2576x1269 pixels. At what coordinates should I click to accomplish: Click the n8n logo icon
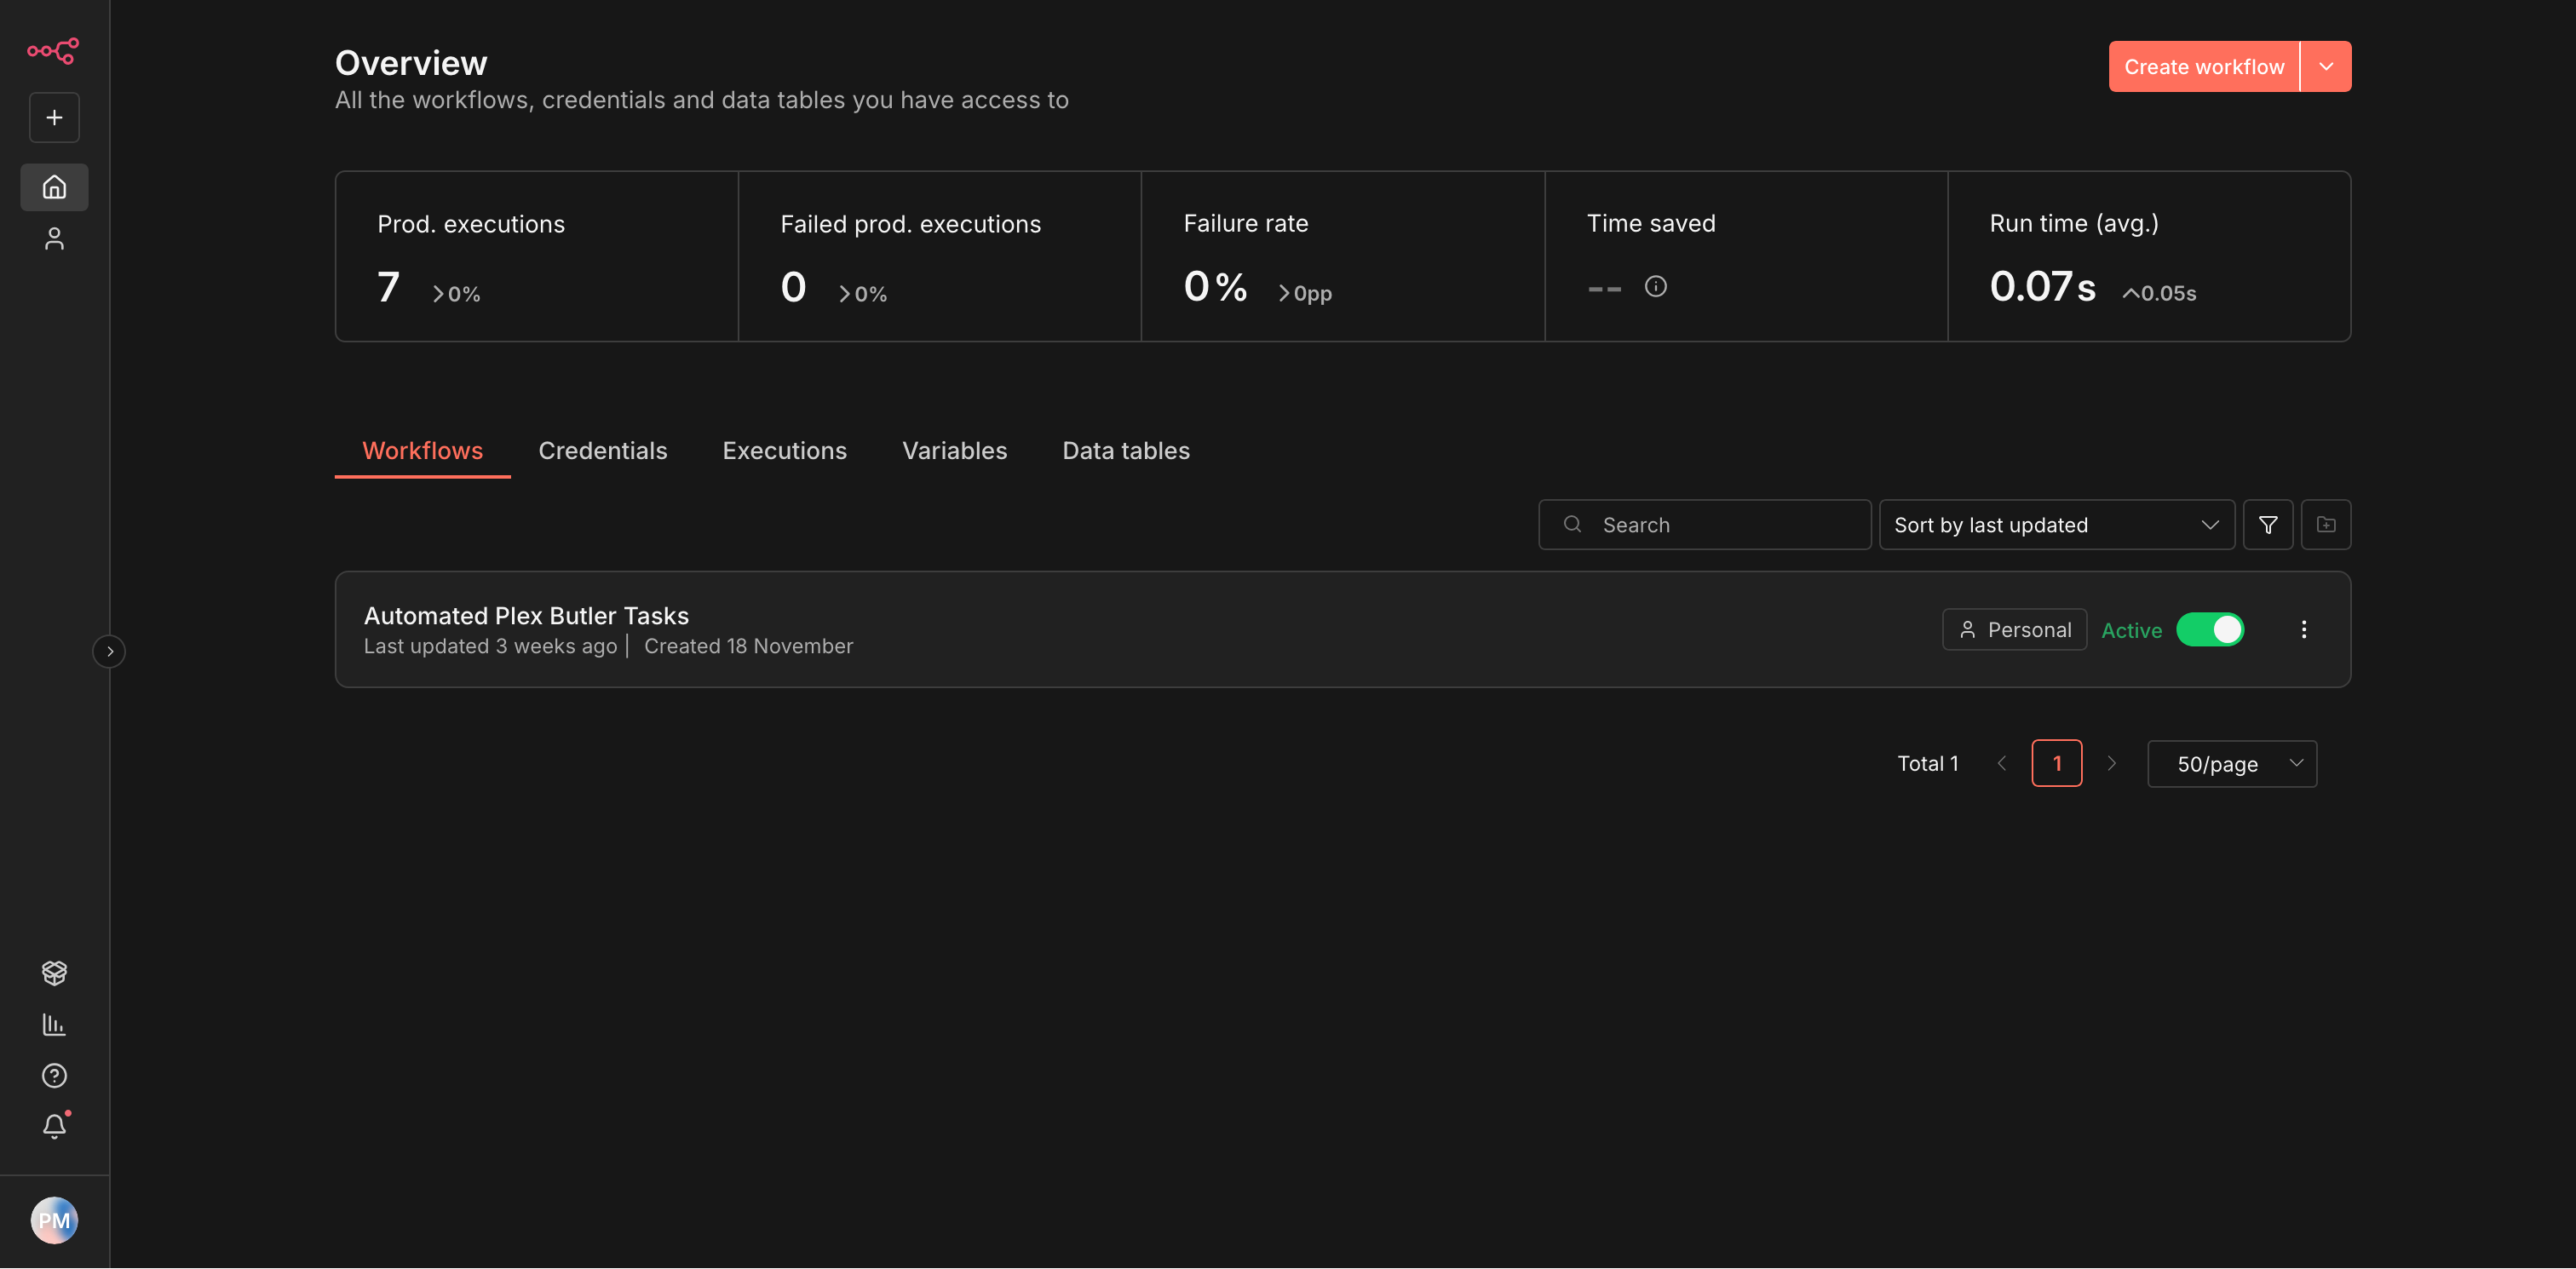[x=53, y=50]
